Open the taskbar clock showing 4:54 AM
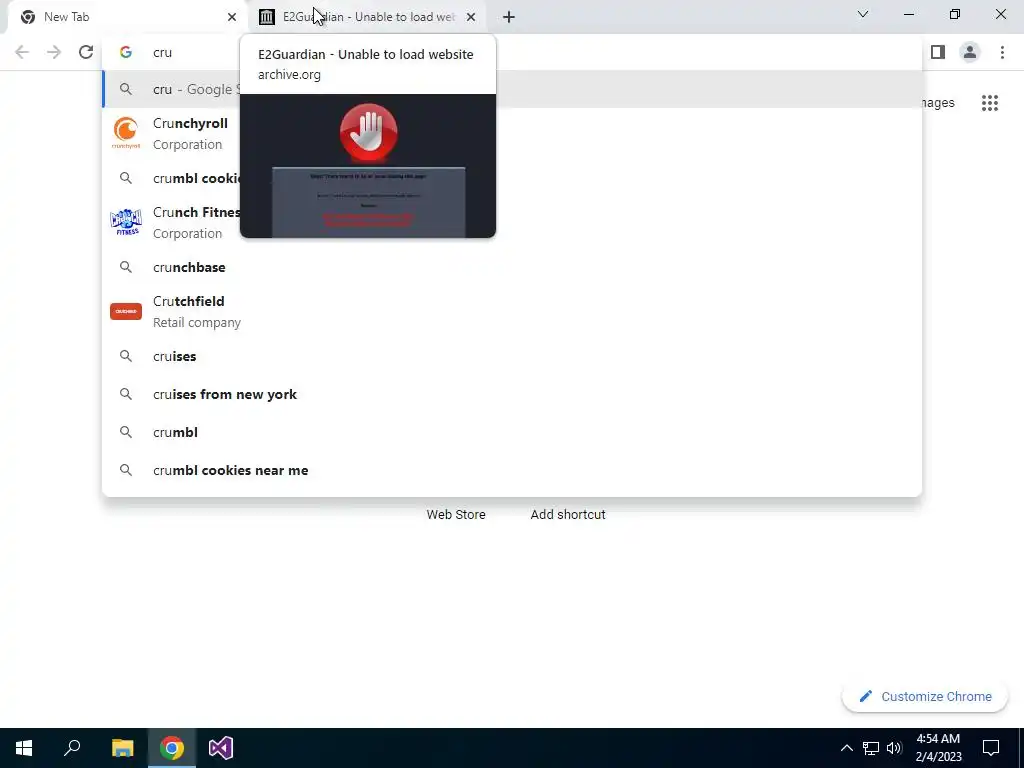The height and width of the screenshot is (768, 1024). coord(938,748)
